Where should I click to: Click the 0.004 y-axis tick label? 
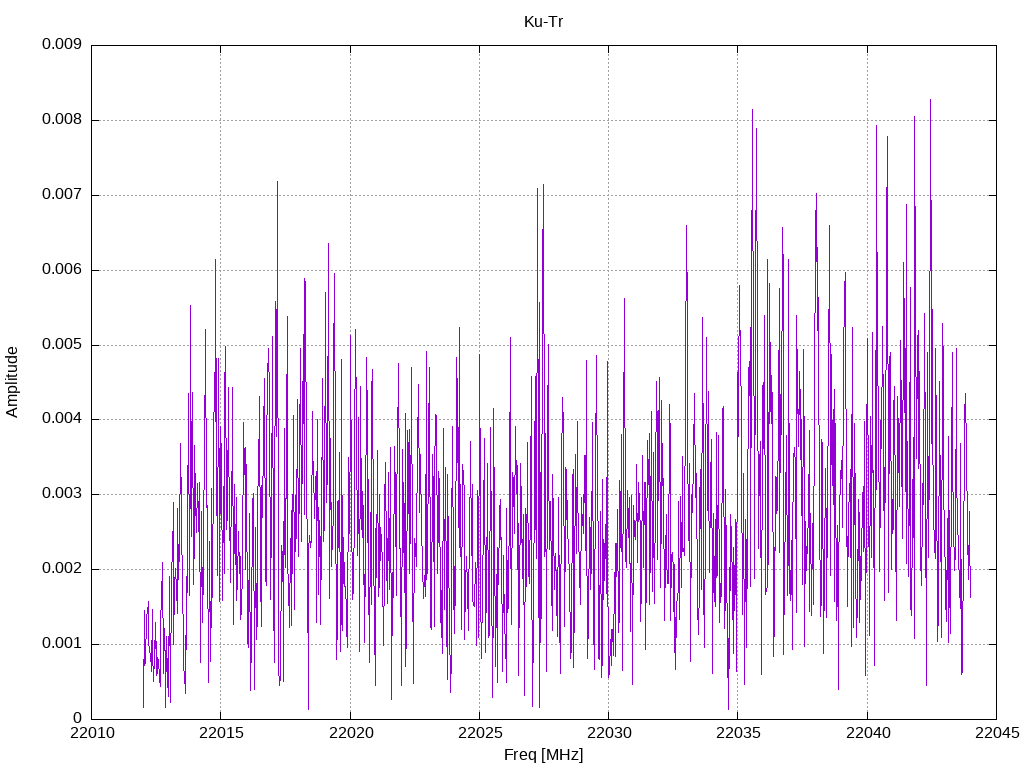[x=61, y=419]
